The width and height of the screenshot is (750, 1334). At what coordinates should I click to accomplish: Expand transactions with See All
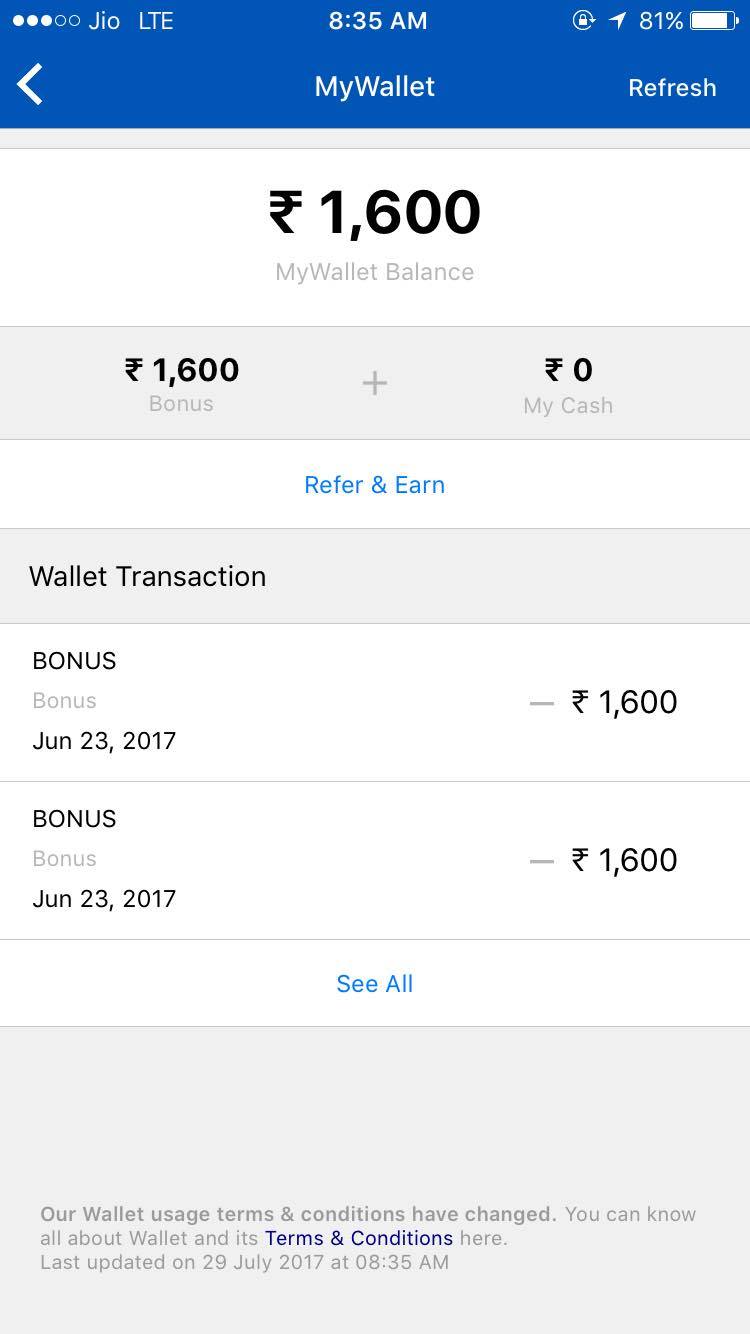coord(374,984)
